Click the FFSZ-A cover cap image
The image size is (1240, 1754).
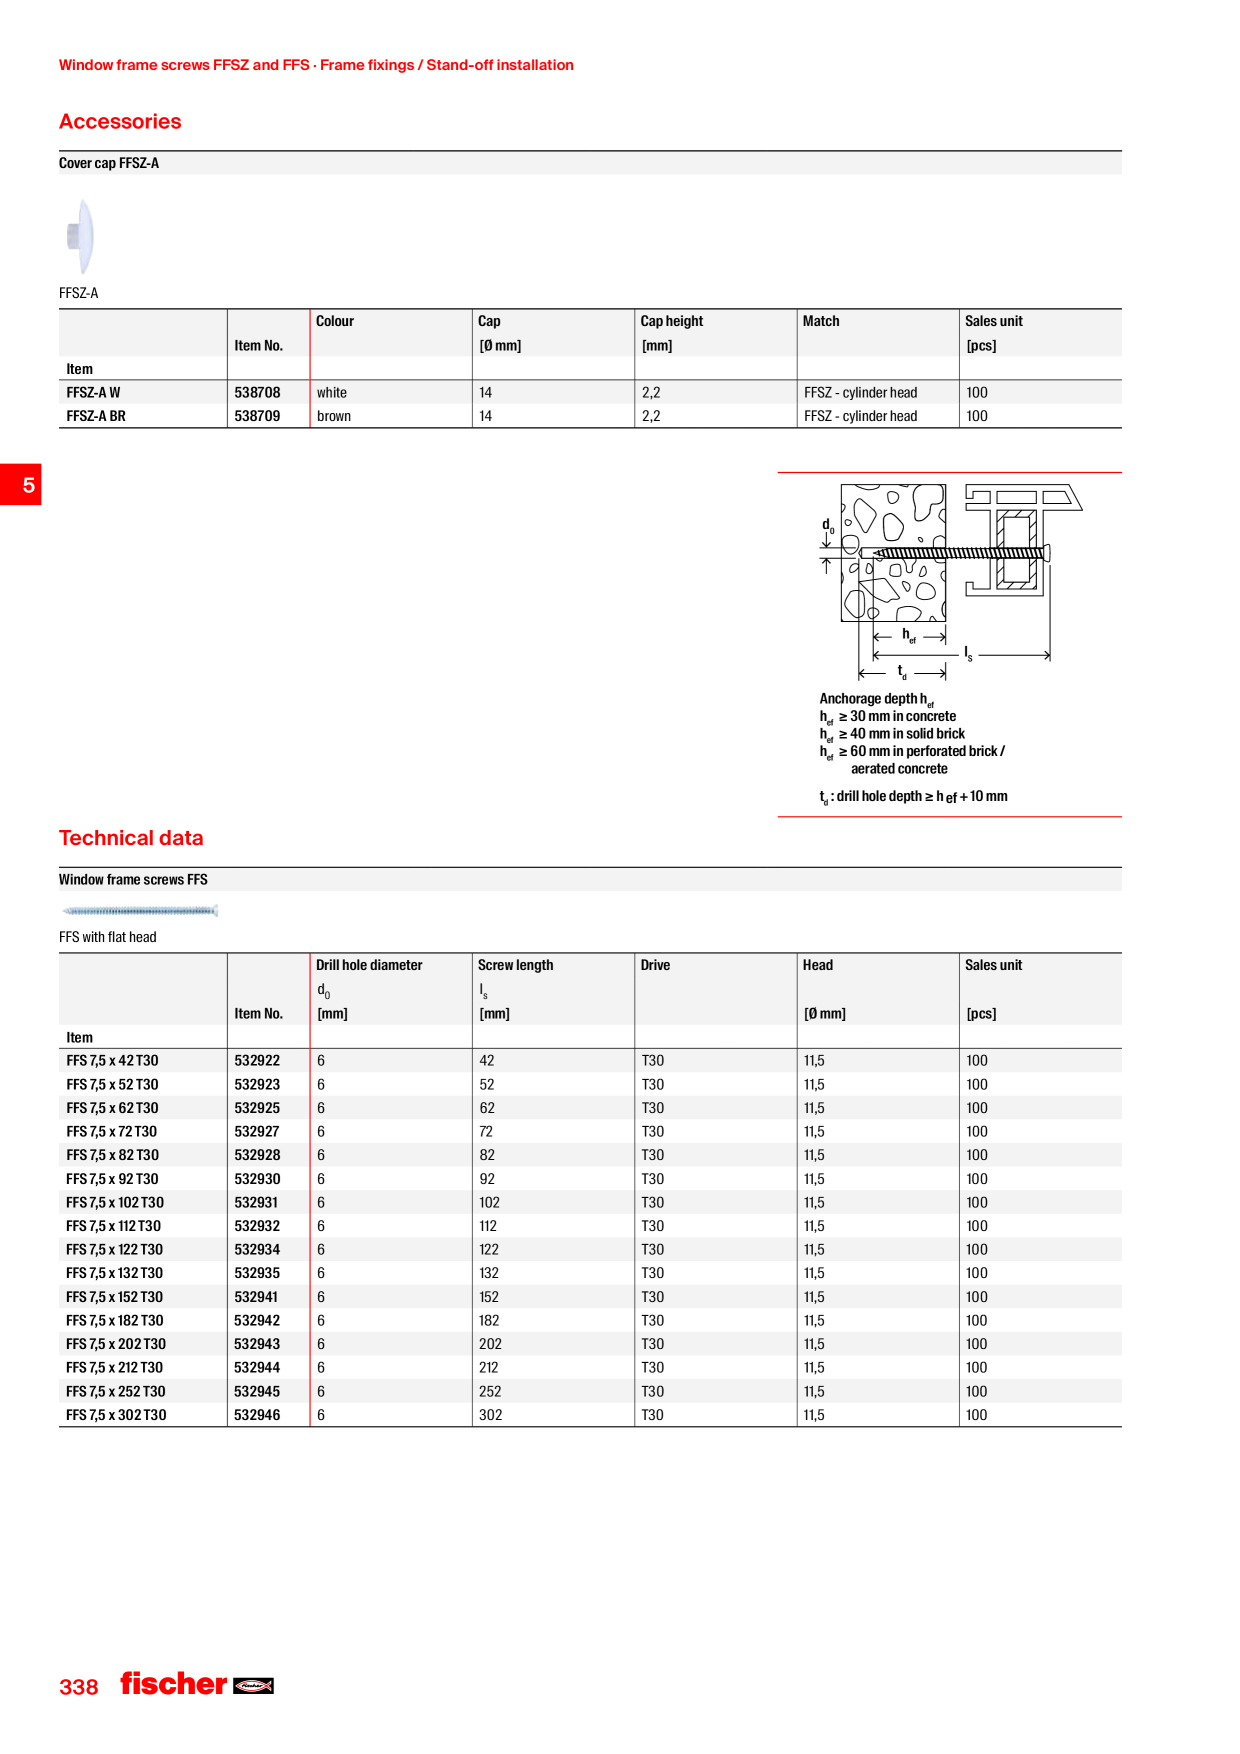(x=80, y=236)
